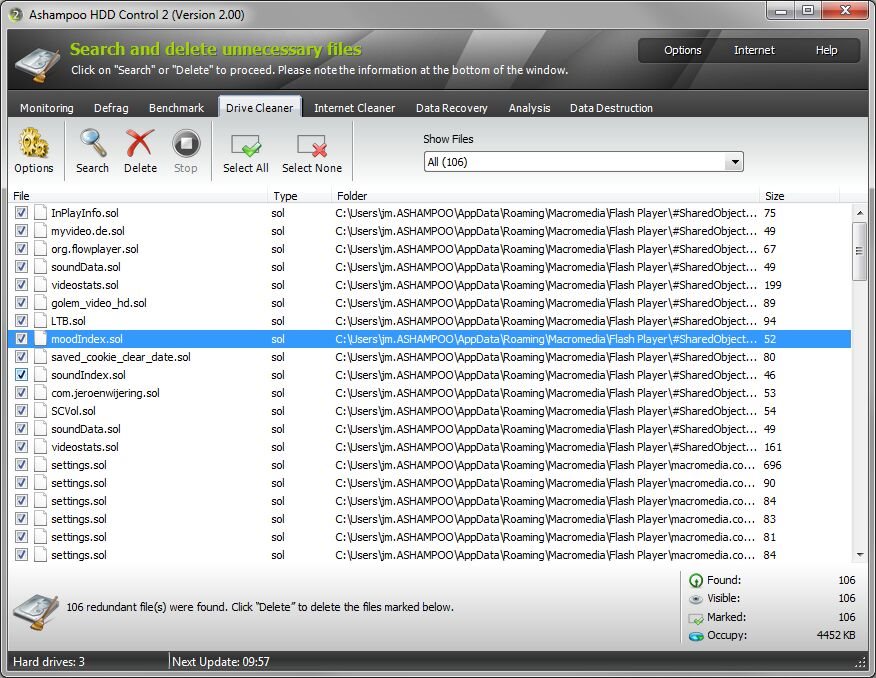
Task: Click the file icon next to org.flowplayer.sol
Action: click(x=40, y=249)
